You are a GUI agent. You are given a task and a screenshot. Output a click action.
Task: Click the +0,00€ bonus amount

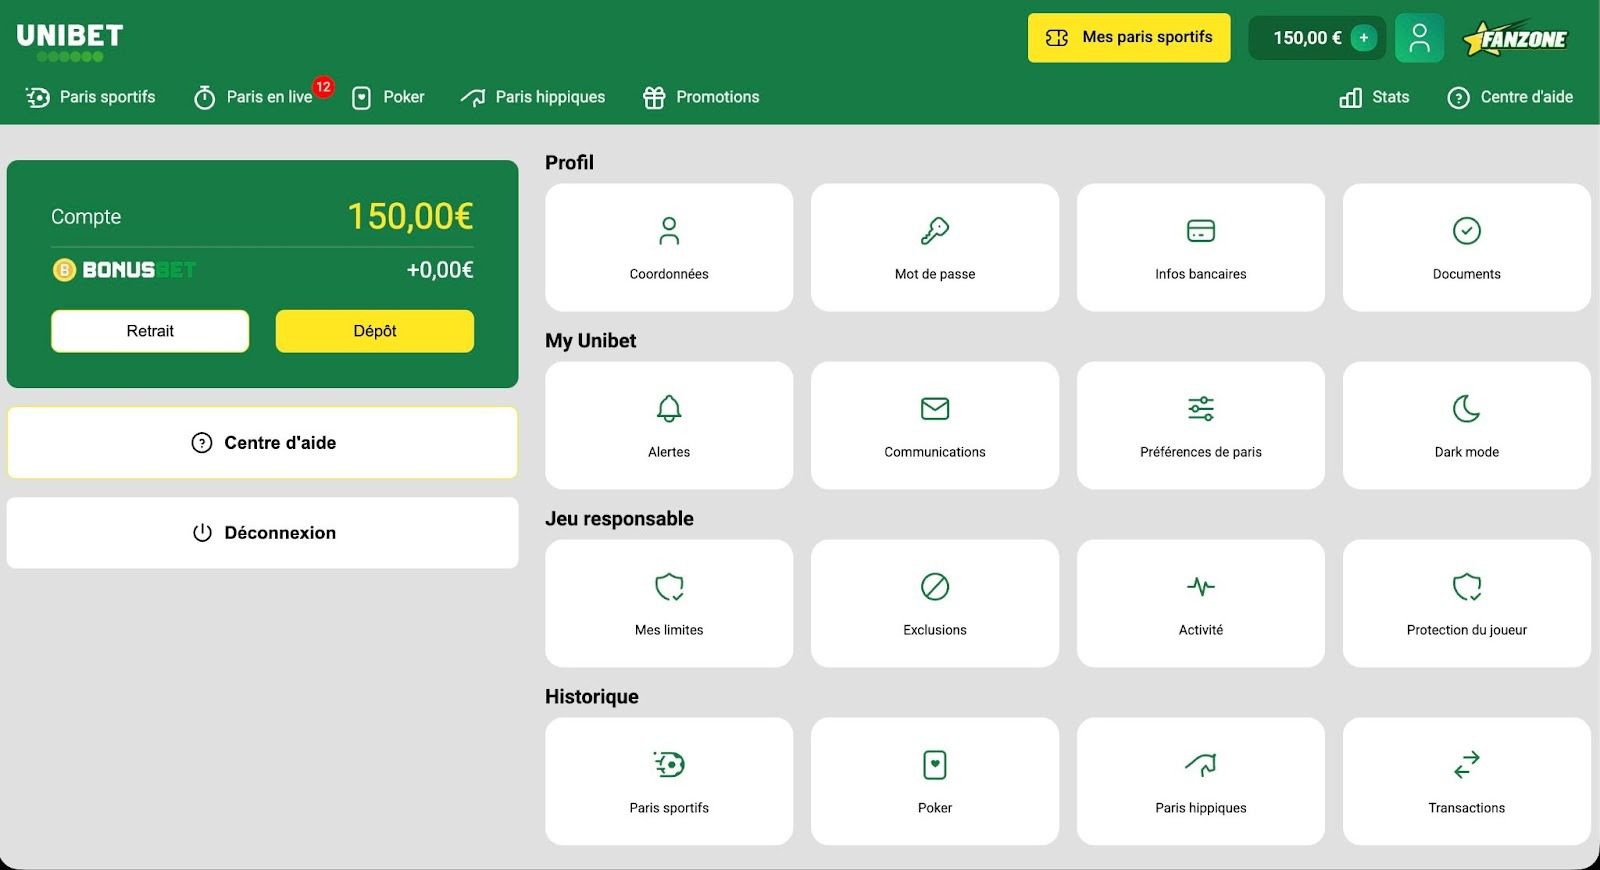tap(440, 270)
